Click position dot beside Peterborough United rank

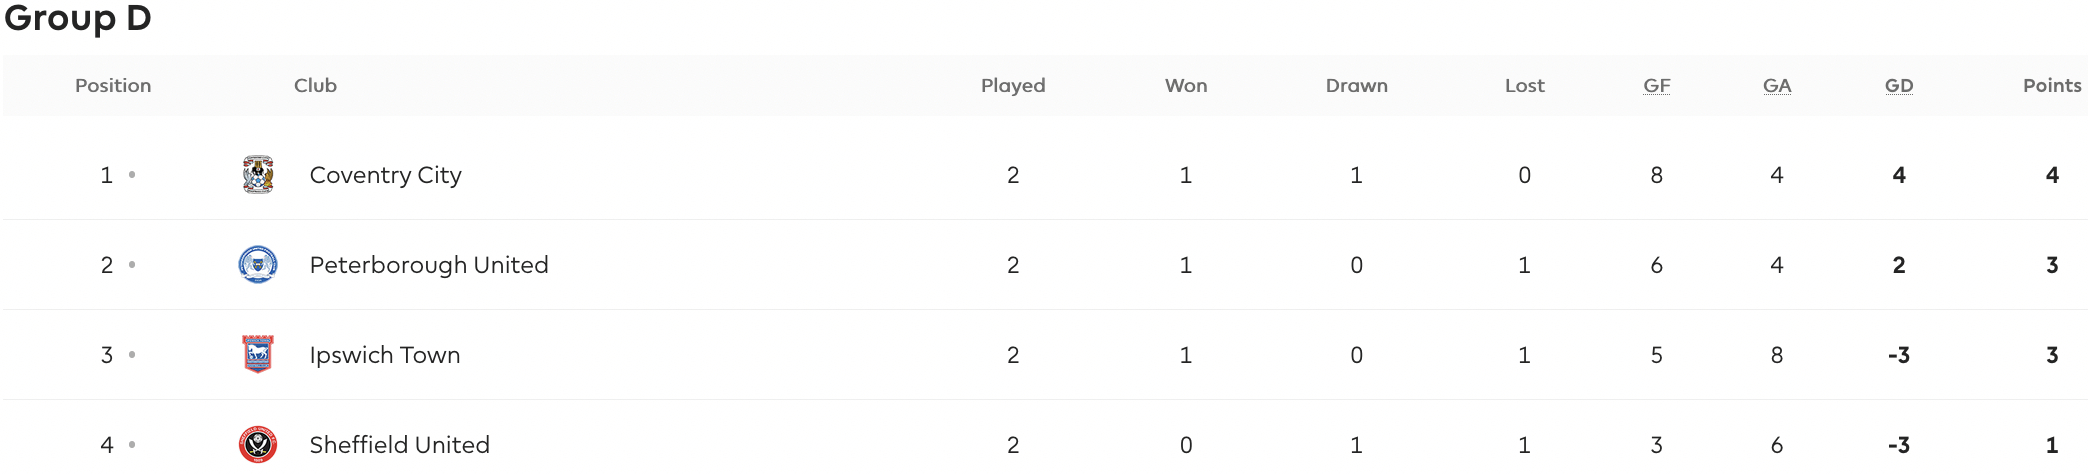[132, 265]
